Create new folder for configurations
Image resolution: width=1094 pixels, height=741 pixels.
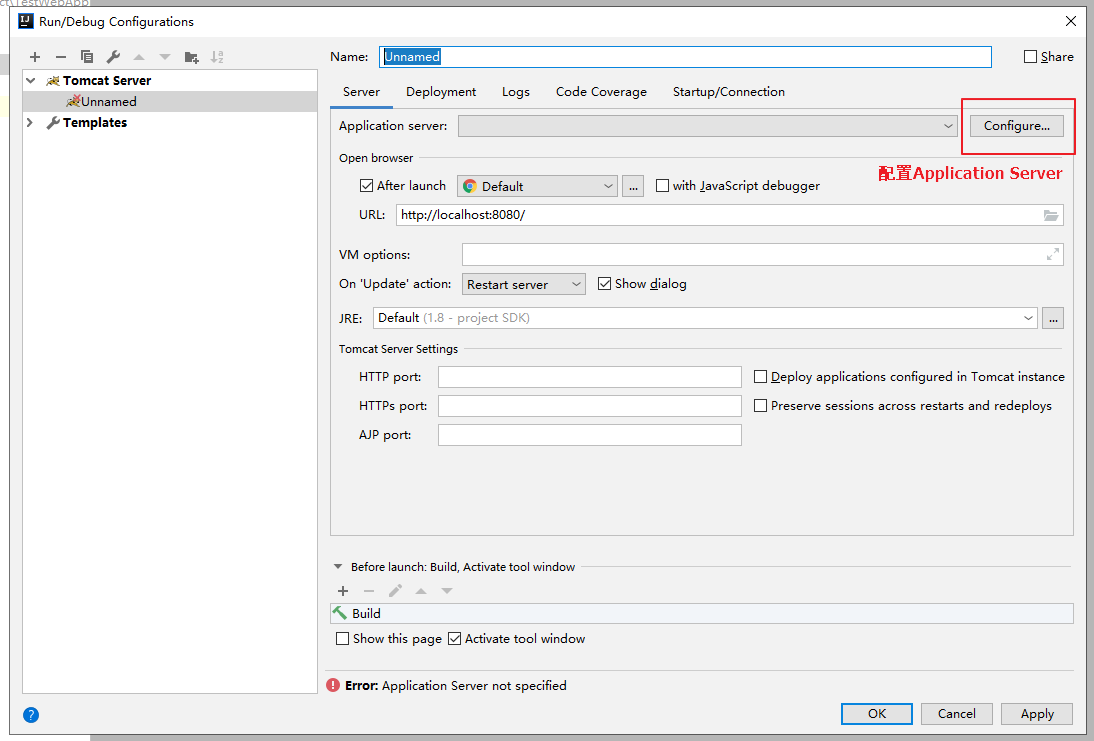pyautogui.click(x=191, y=57)
